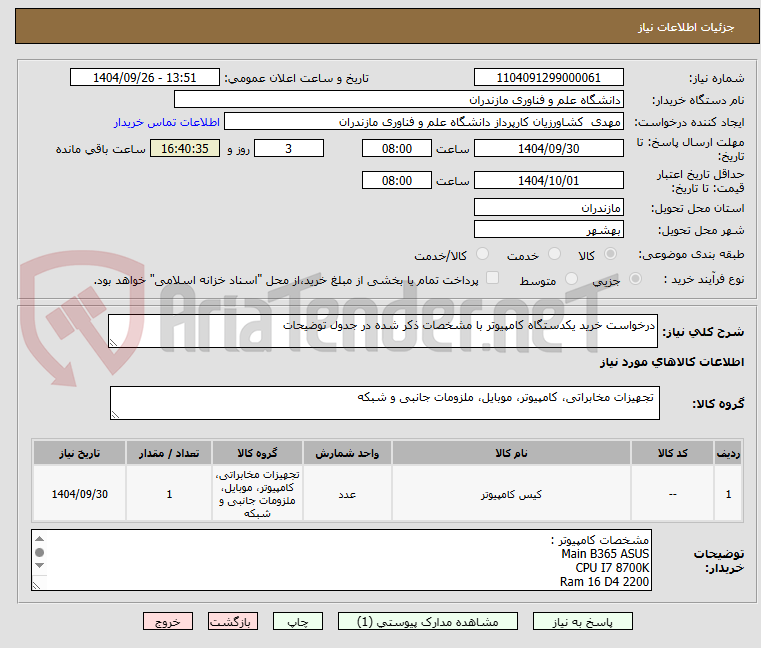This screenshot has height=648, width=761.
Task: Click the announcement date 1404/09/26 field
Action: coord(145,78)
